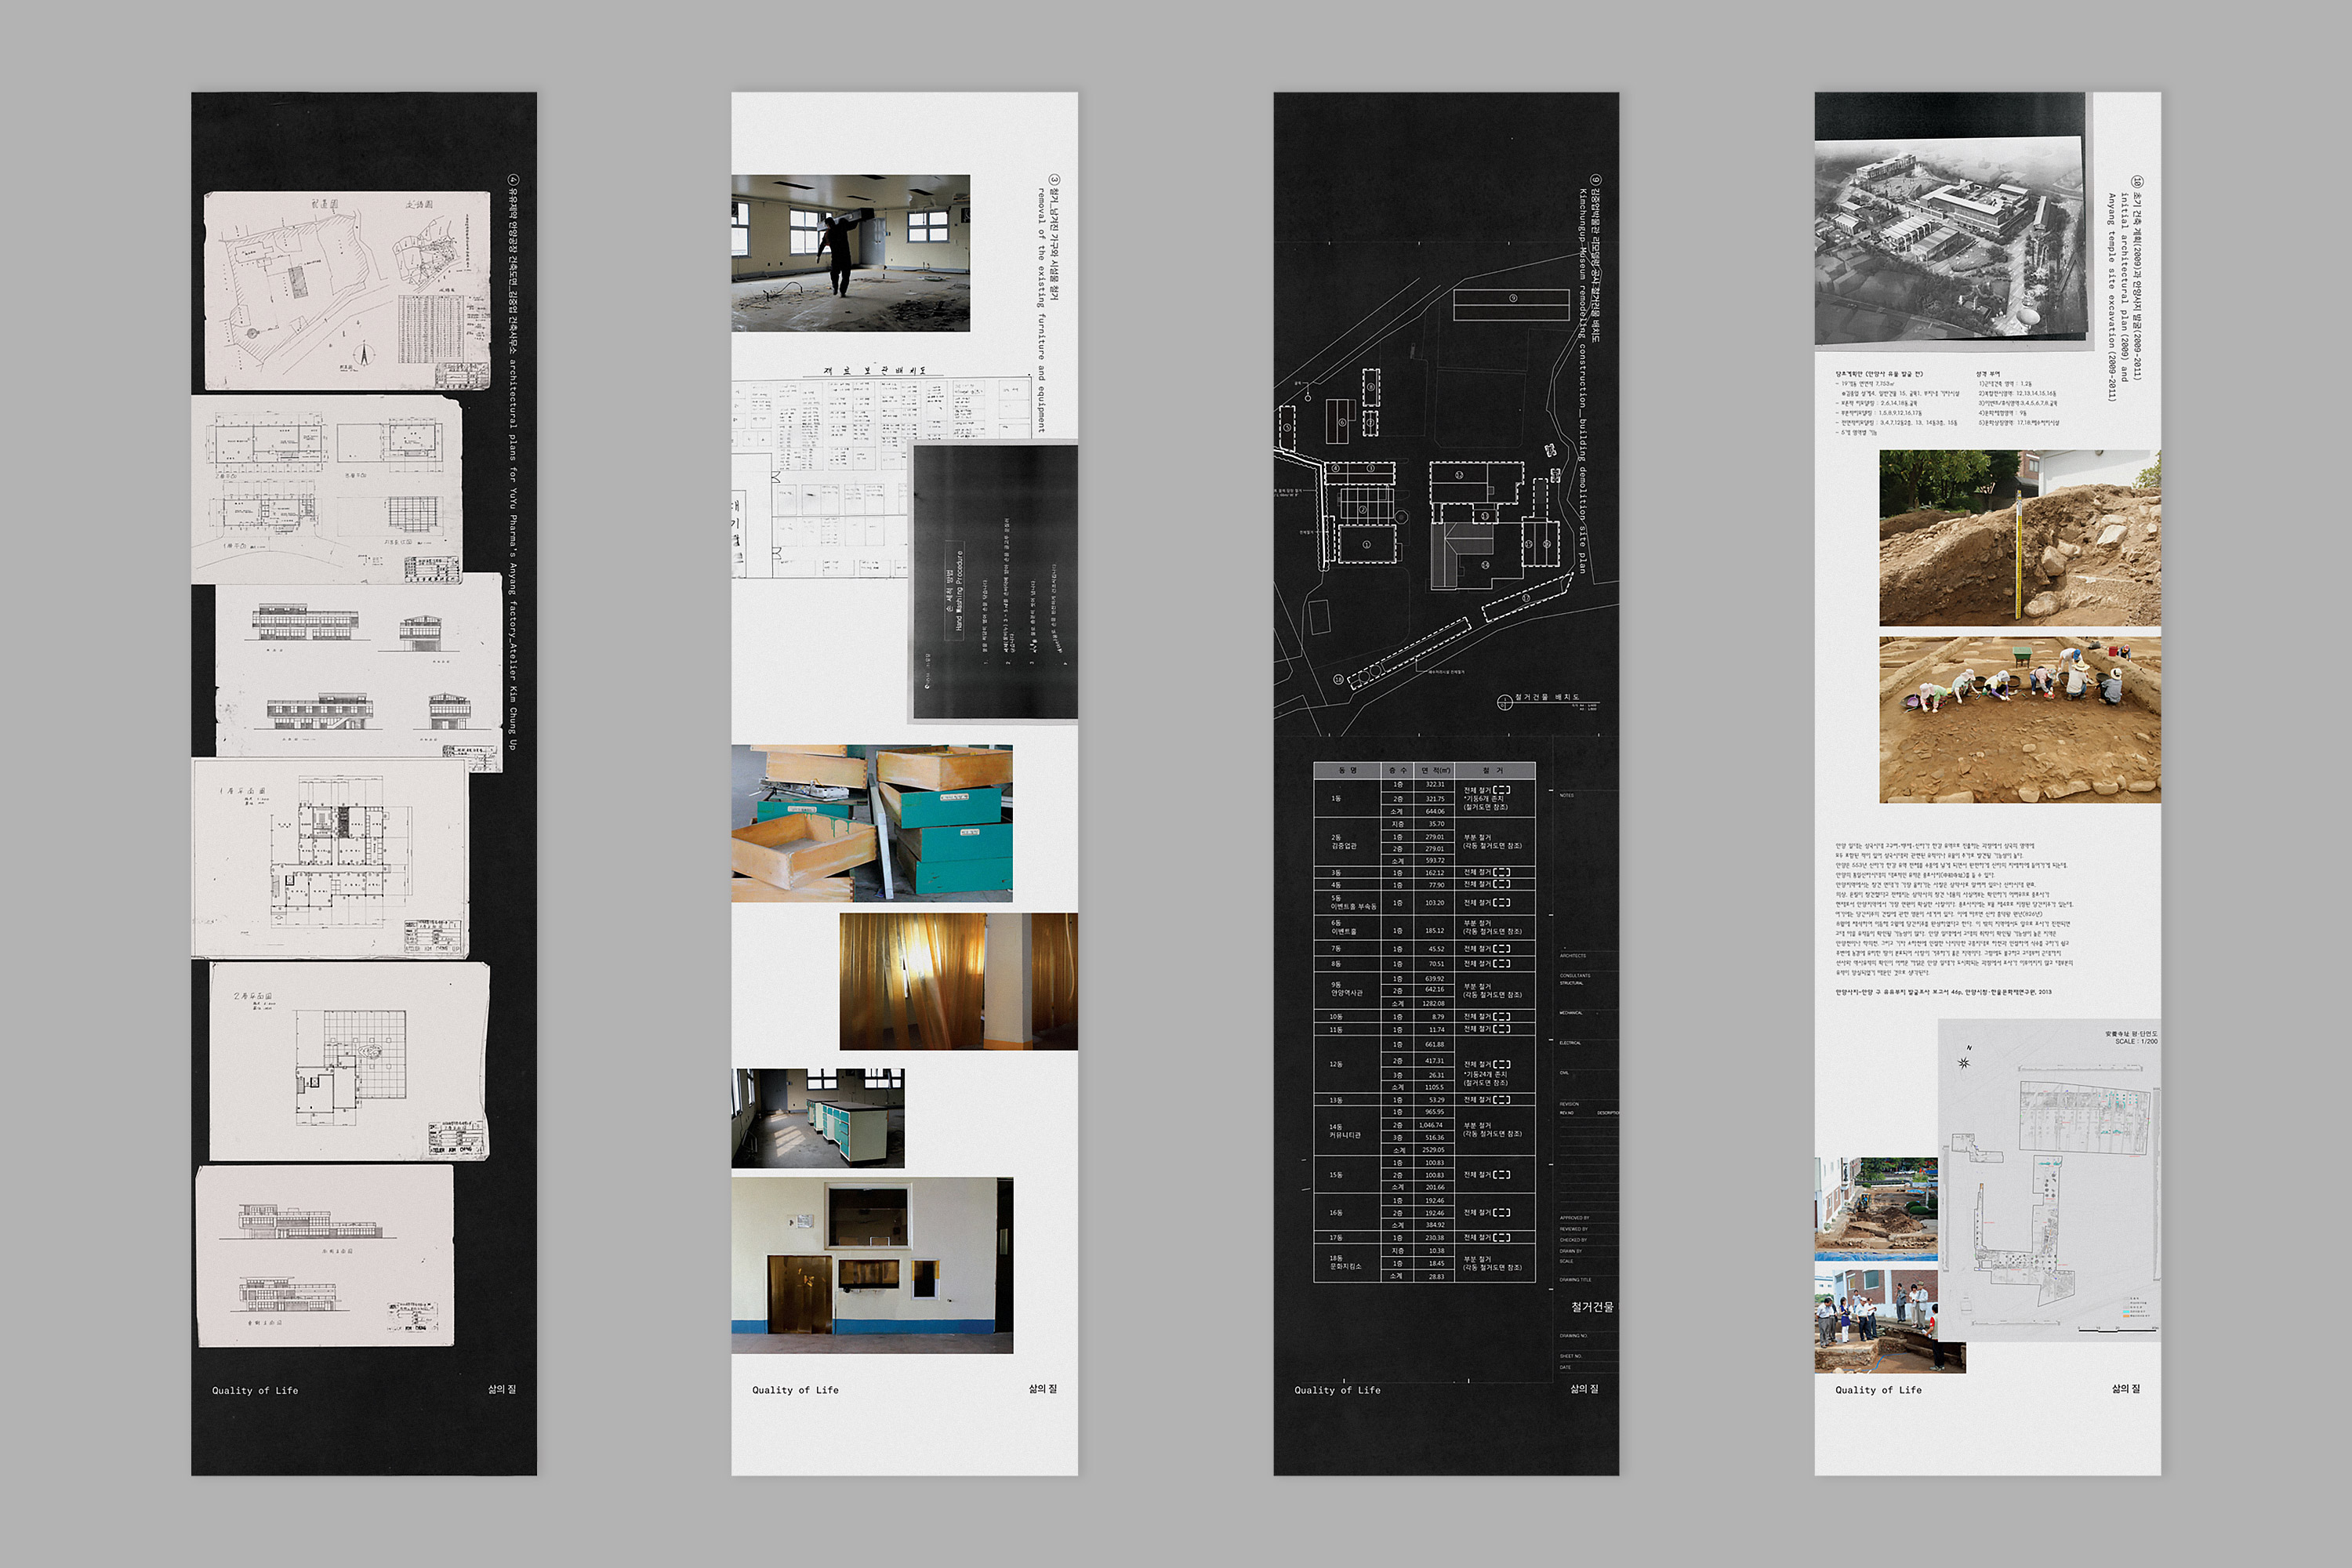The height and width of the screenshot is (1568, 2352).
Task: Click the 철거건물 title in the drawing title block
Action: pos(1592,1307)
